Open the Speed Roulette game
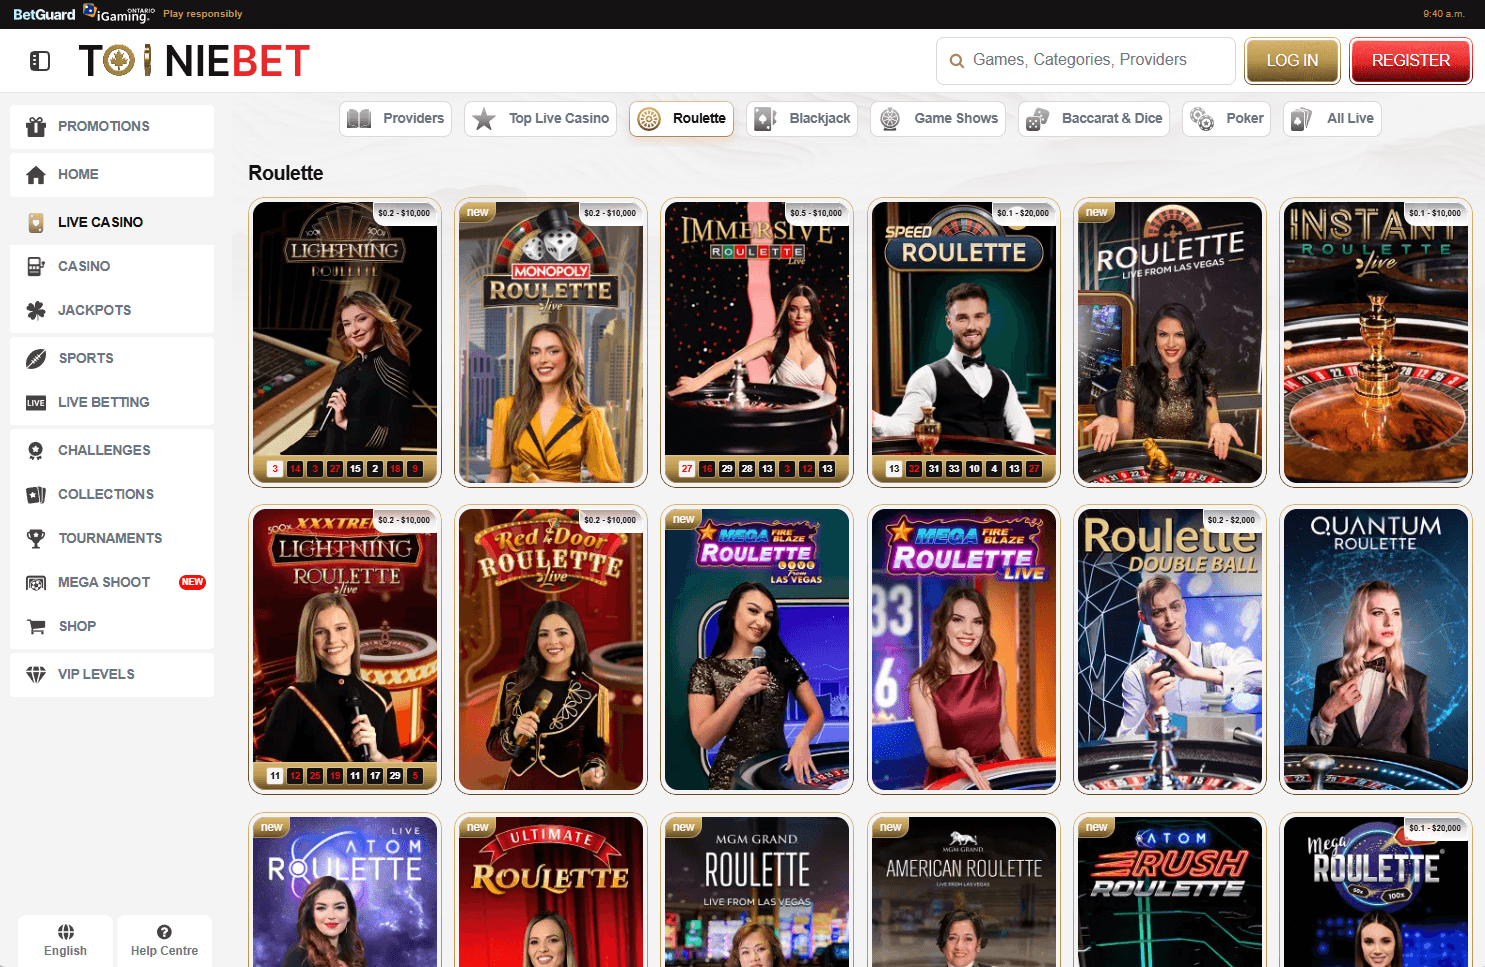This screenshot has height=967, width=1485. tap(964, 342)
